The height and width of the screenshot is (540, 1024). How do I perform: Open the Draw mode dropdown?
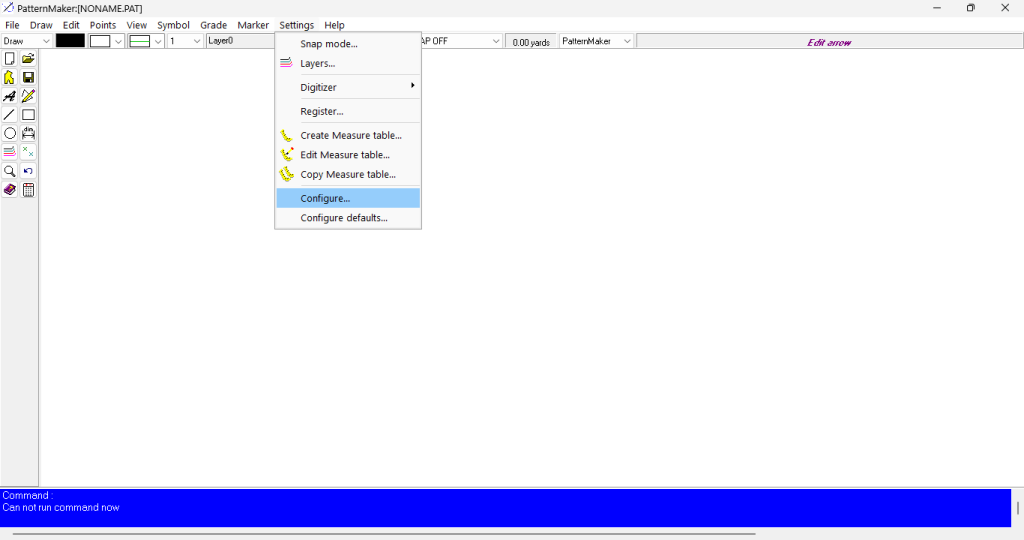pos(46,41)
